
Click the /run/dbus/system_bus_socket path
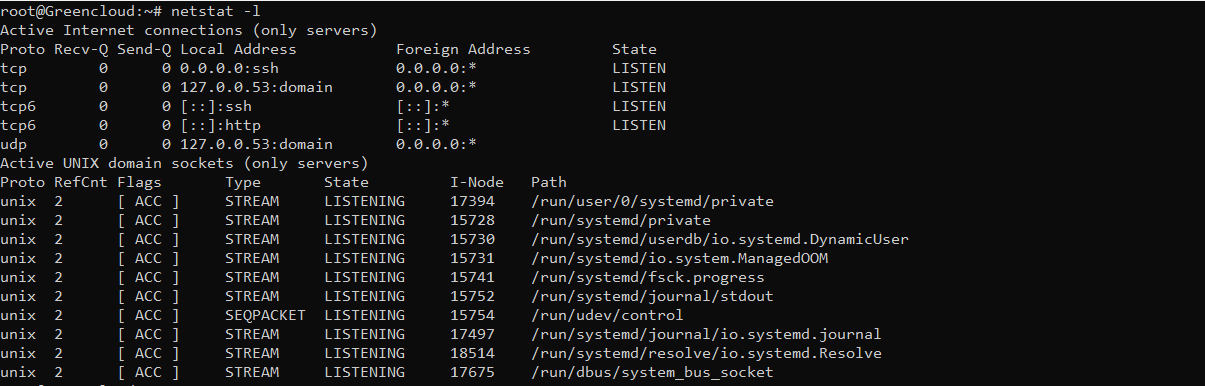[652, 372]
